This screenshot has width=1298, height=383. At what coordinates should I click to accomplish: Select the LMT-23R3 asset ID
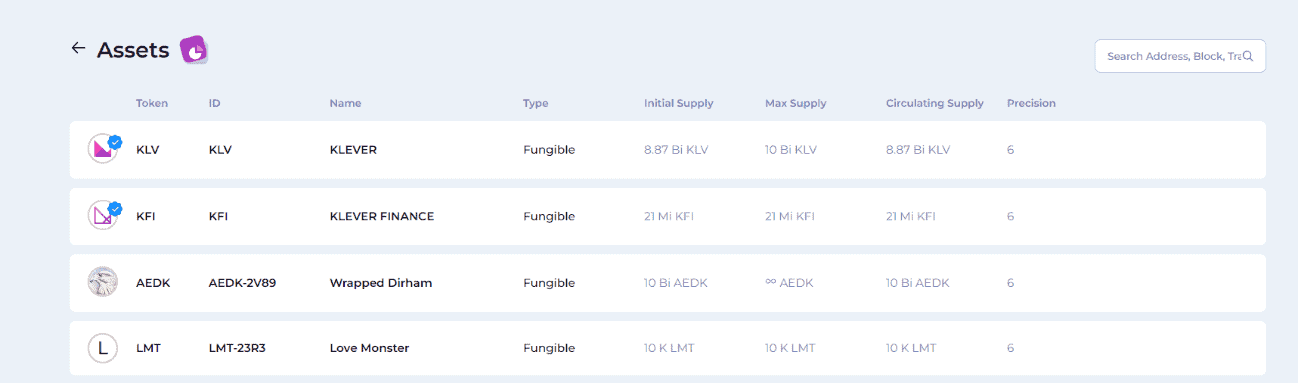tap(237, 348)
